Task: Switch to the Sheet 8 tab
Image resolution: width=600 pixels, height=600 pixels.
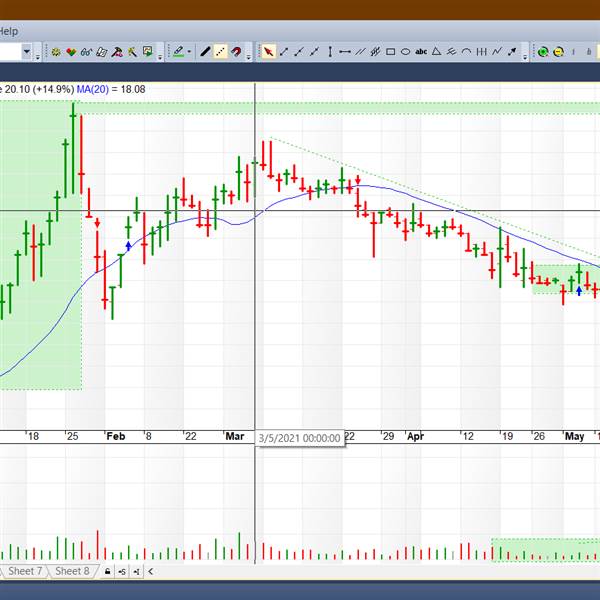Action: (x=72, y=572)
